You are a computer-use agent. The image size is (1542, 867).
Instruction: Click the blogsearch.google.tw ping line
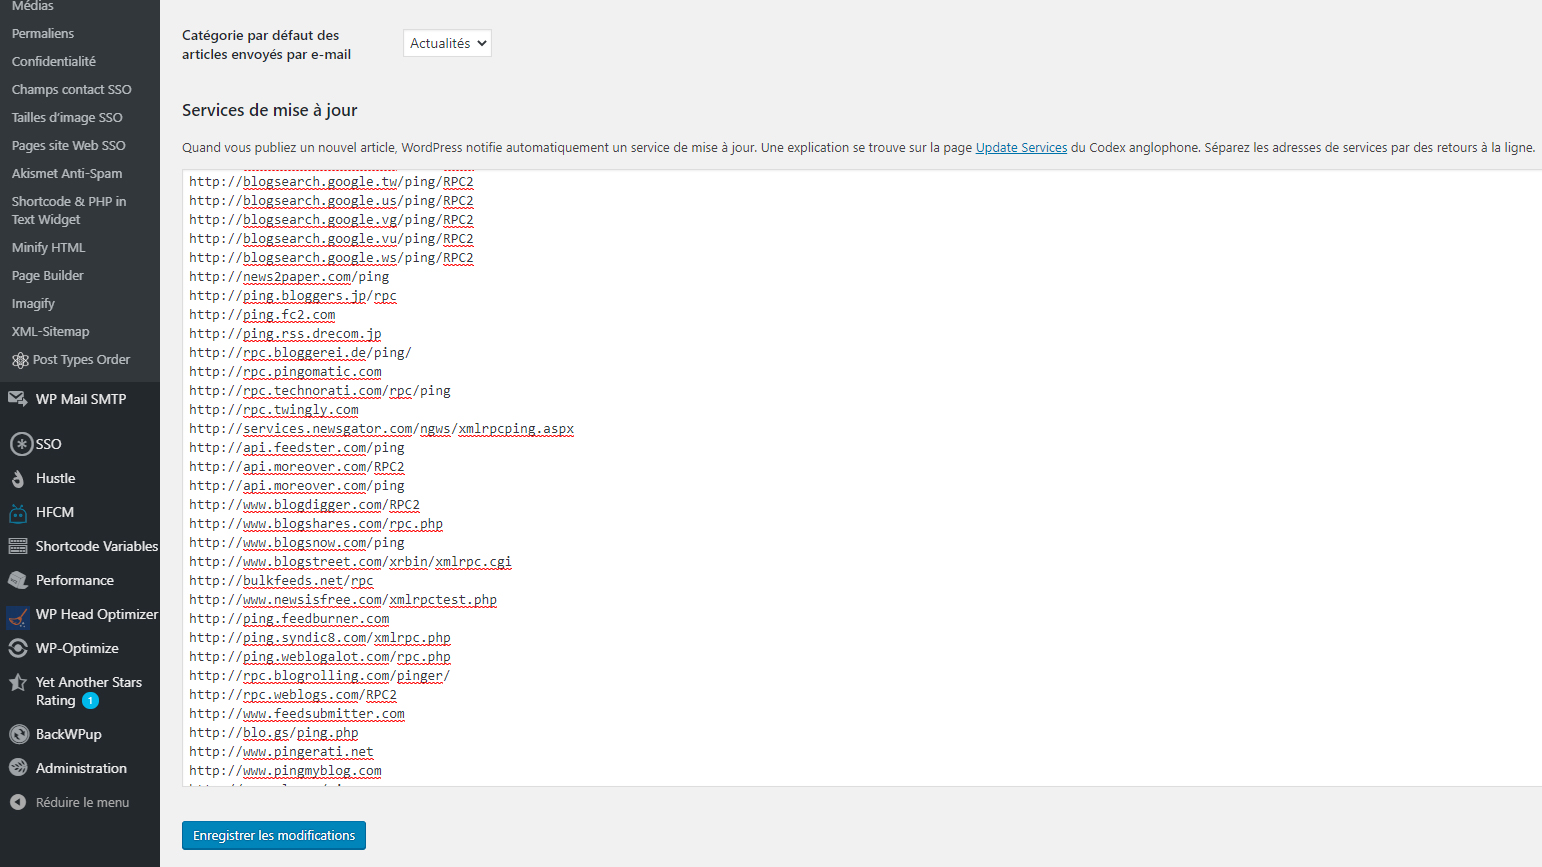point(331,182)
